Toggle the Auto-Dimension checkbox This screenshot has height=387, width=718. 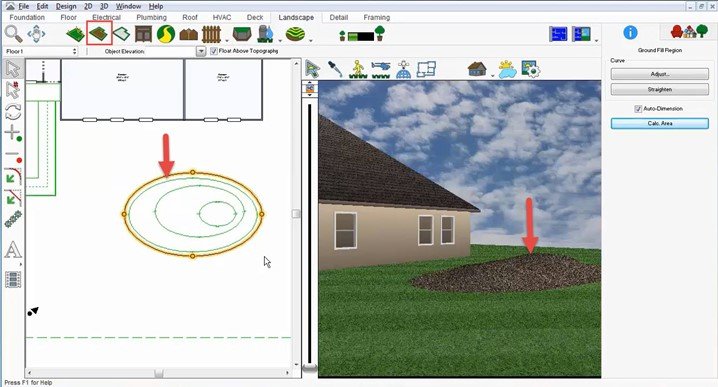pos(638,109)
